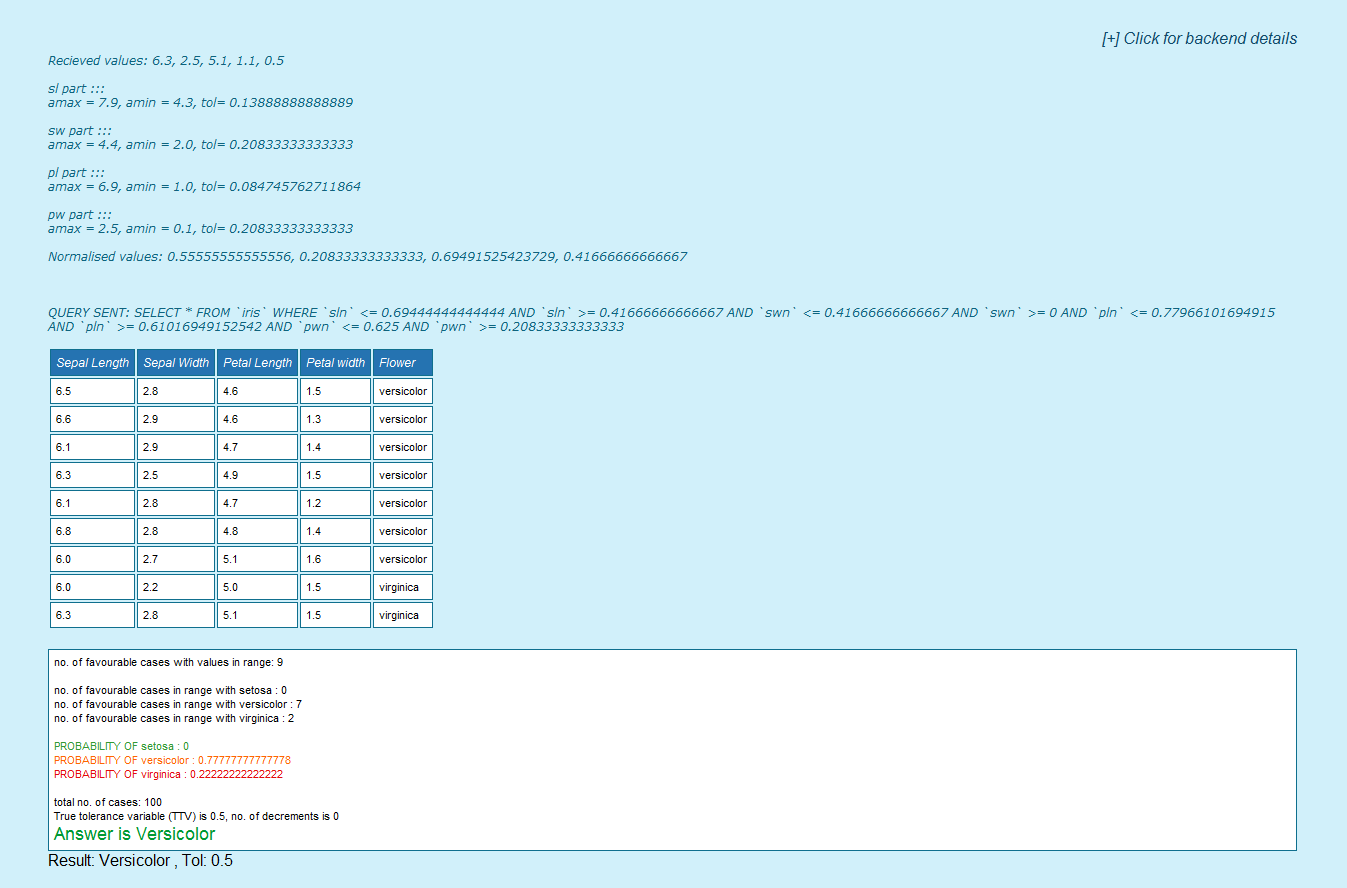Click the petal length cell with 5.0
The image size is (1347, 888).
click(x=257, y=587)
